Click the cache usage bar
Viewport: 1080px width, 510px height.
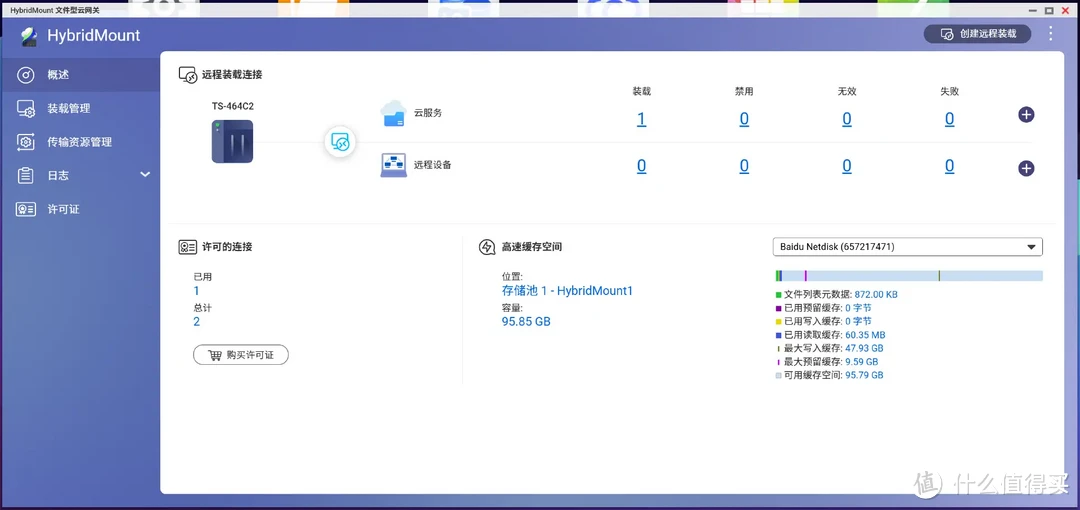click(908, 276)
